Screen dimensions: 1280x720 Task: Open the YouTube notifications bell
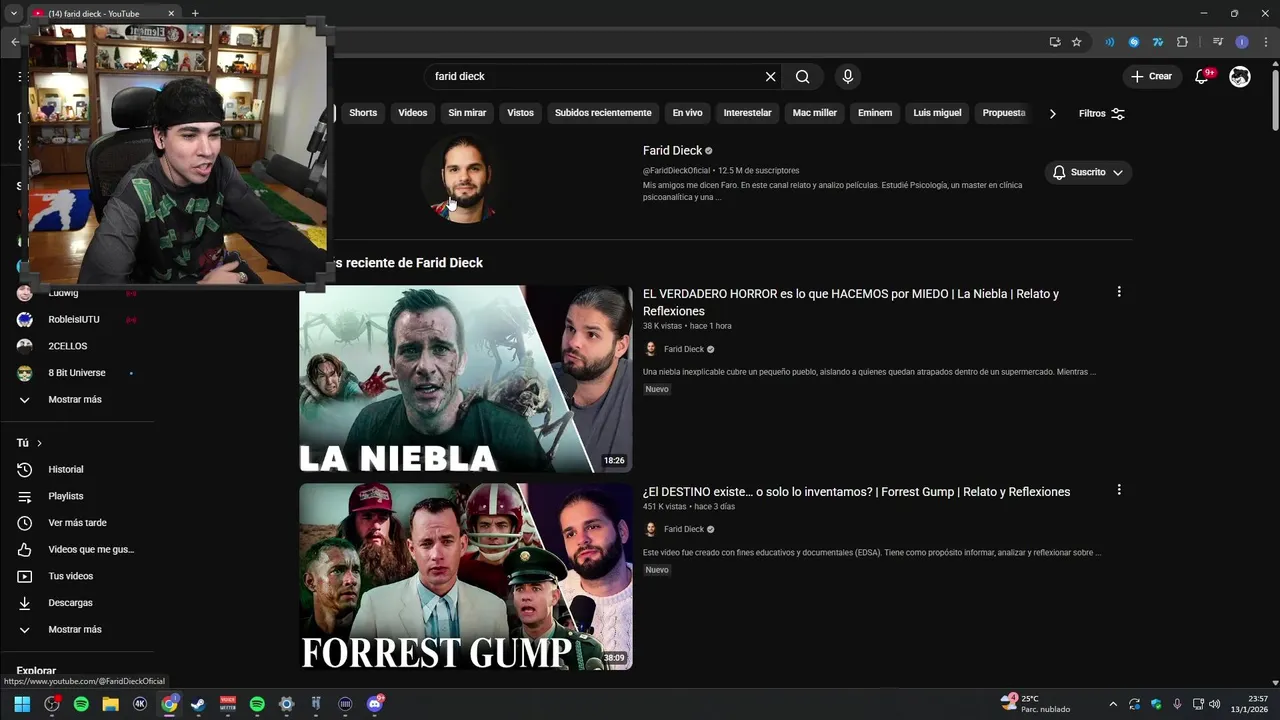click(x=1203, y=76)
